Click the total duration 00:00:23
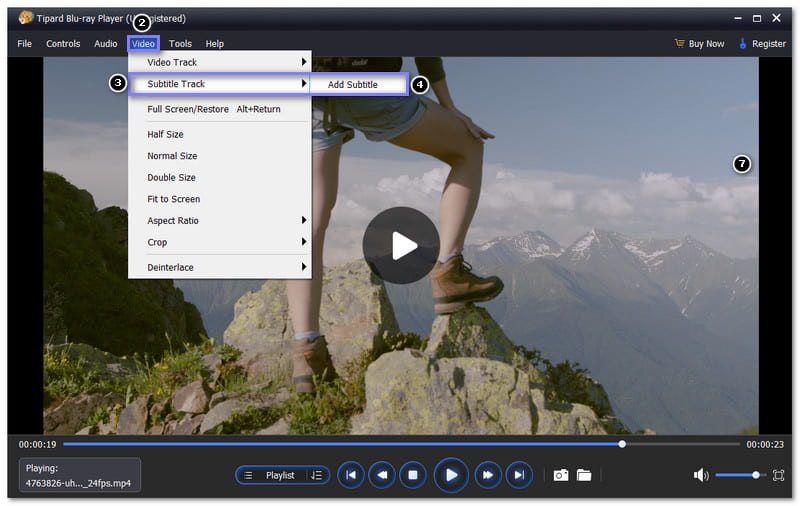This screenshot has height=506, width=800. pyautogui.click(x=765, y=444)
